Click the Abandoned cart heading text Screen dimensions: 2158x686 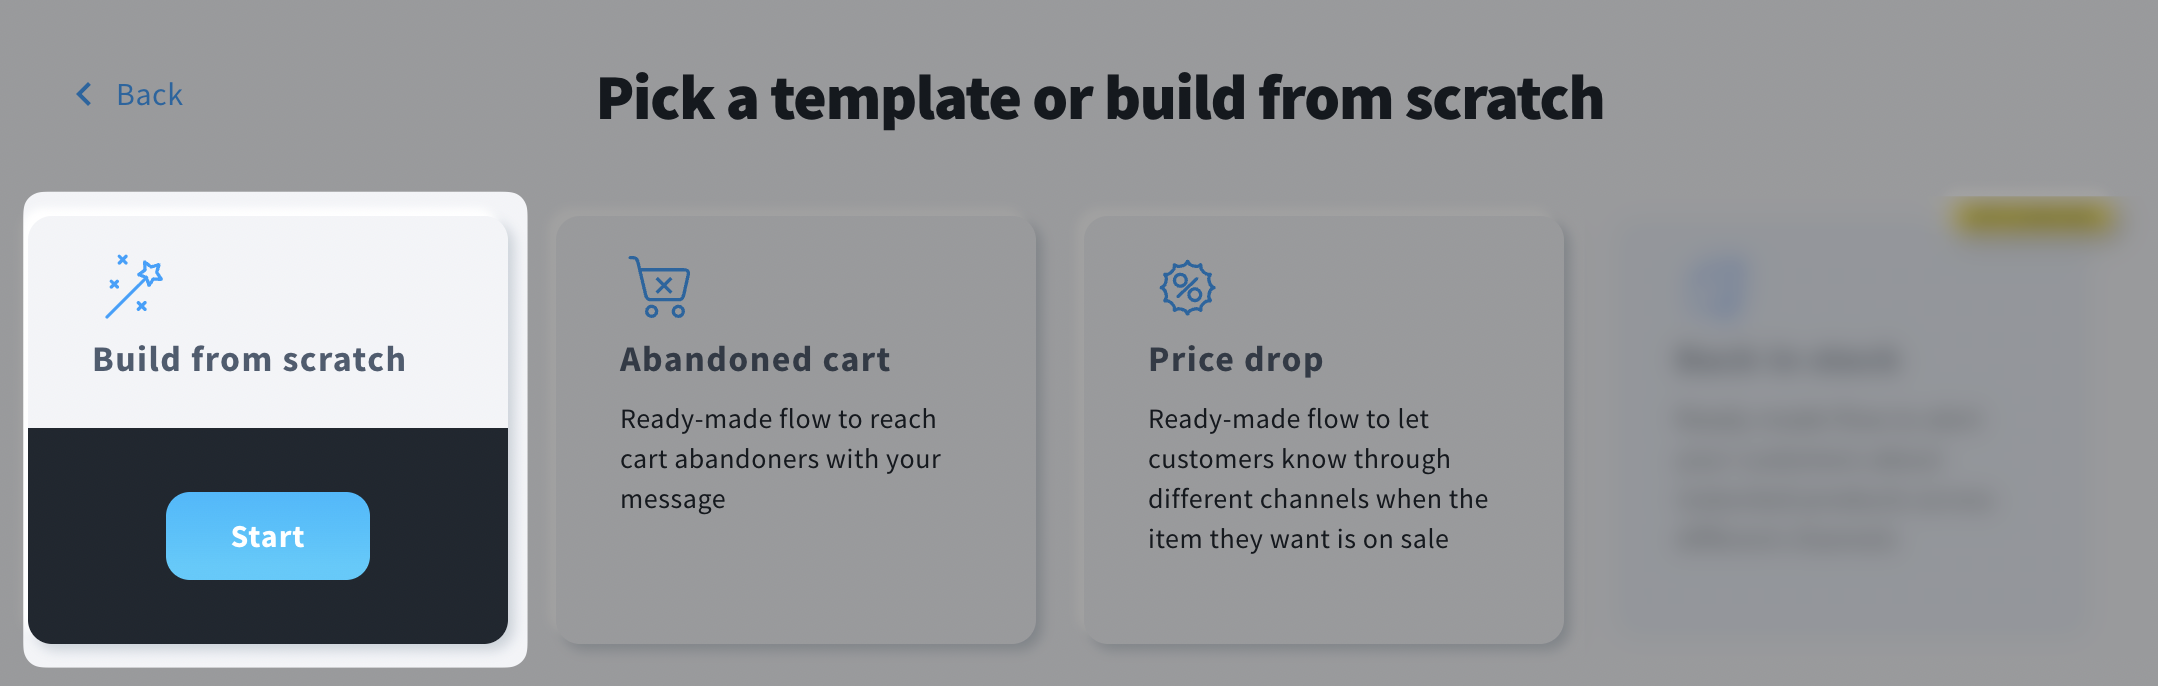754,359
